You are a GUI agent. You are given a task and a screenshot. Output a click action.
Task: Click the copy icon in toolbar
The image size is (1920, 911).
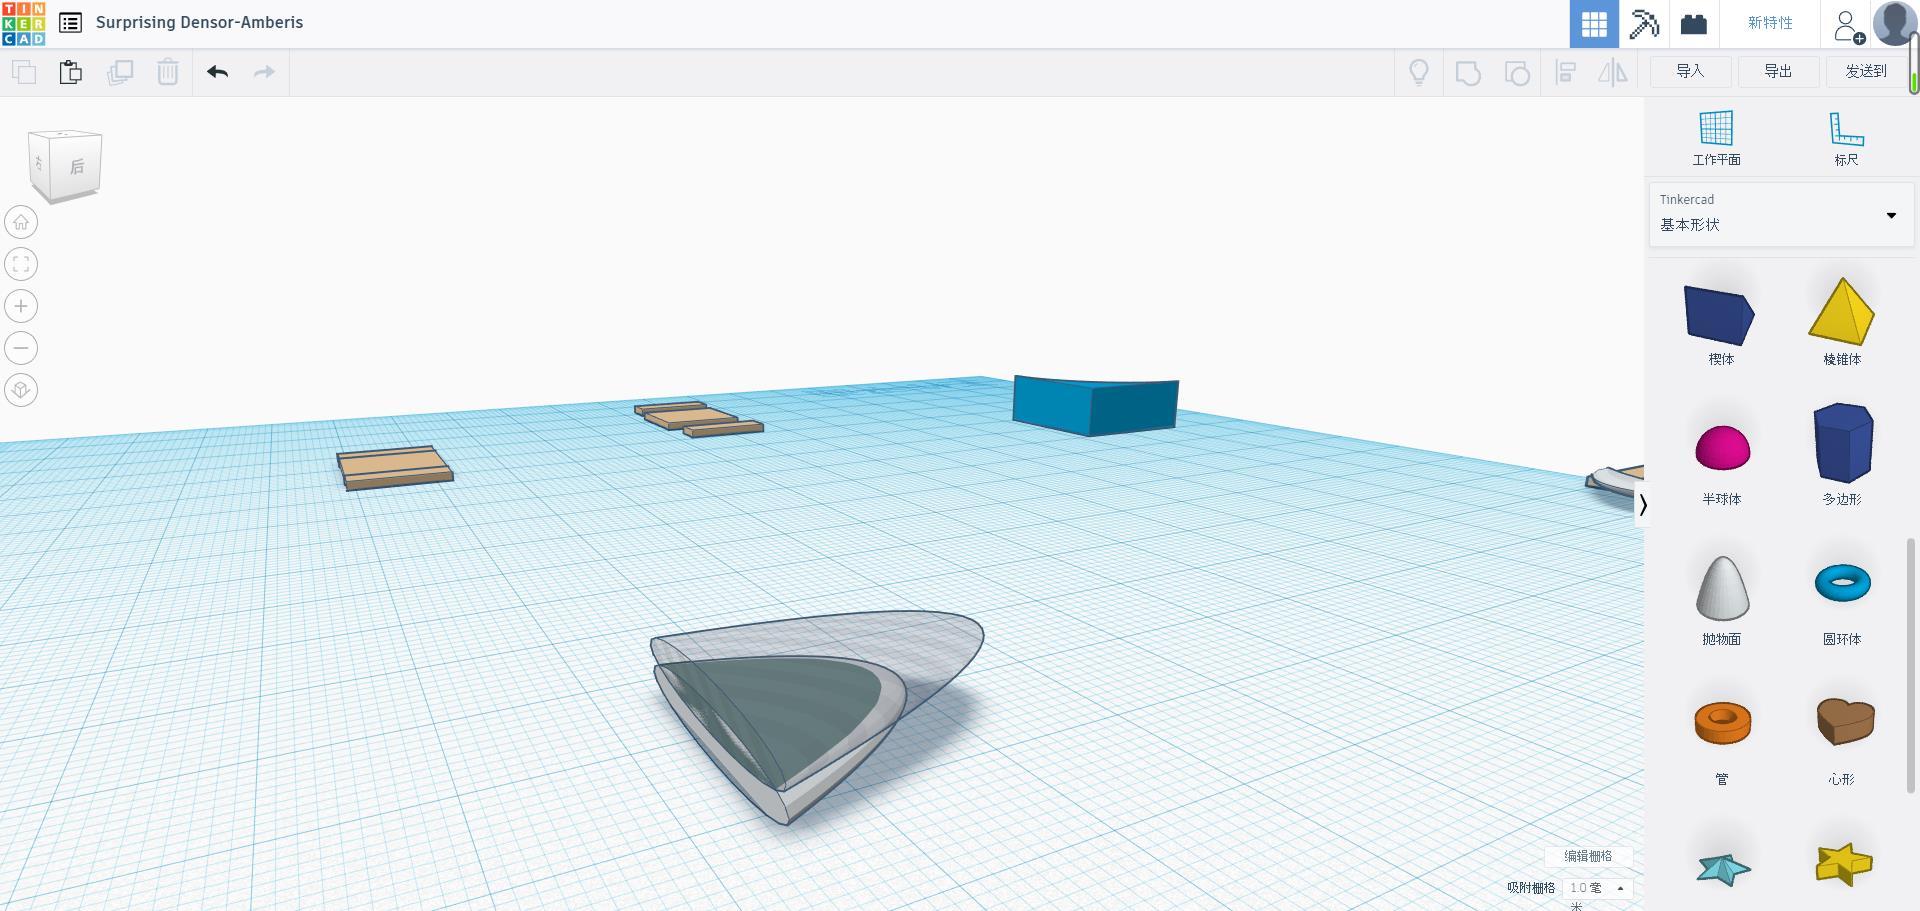(x=24, y=72)
